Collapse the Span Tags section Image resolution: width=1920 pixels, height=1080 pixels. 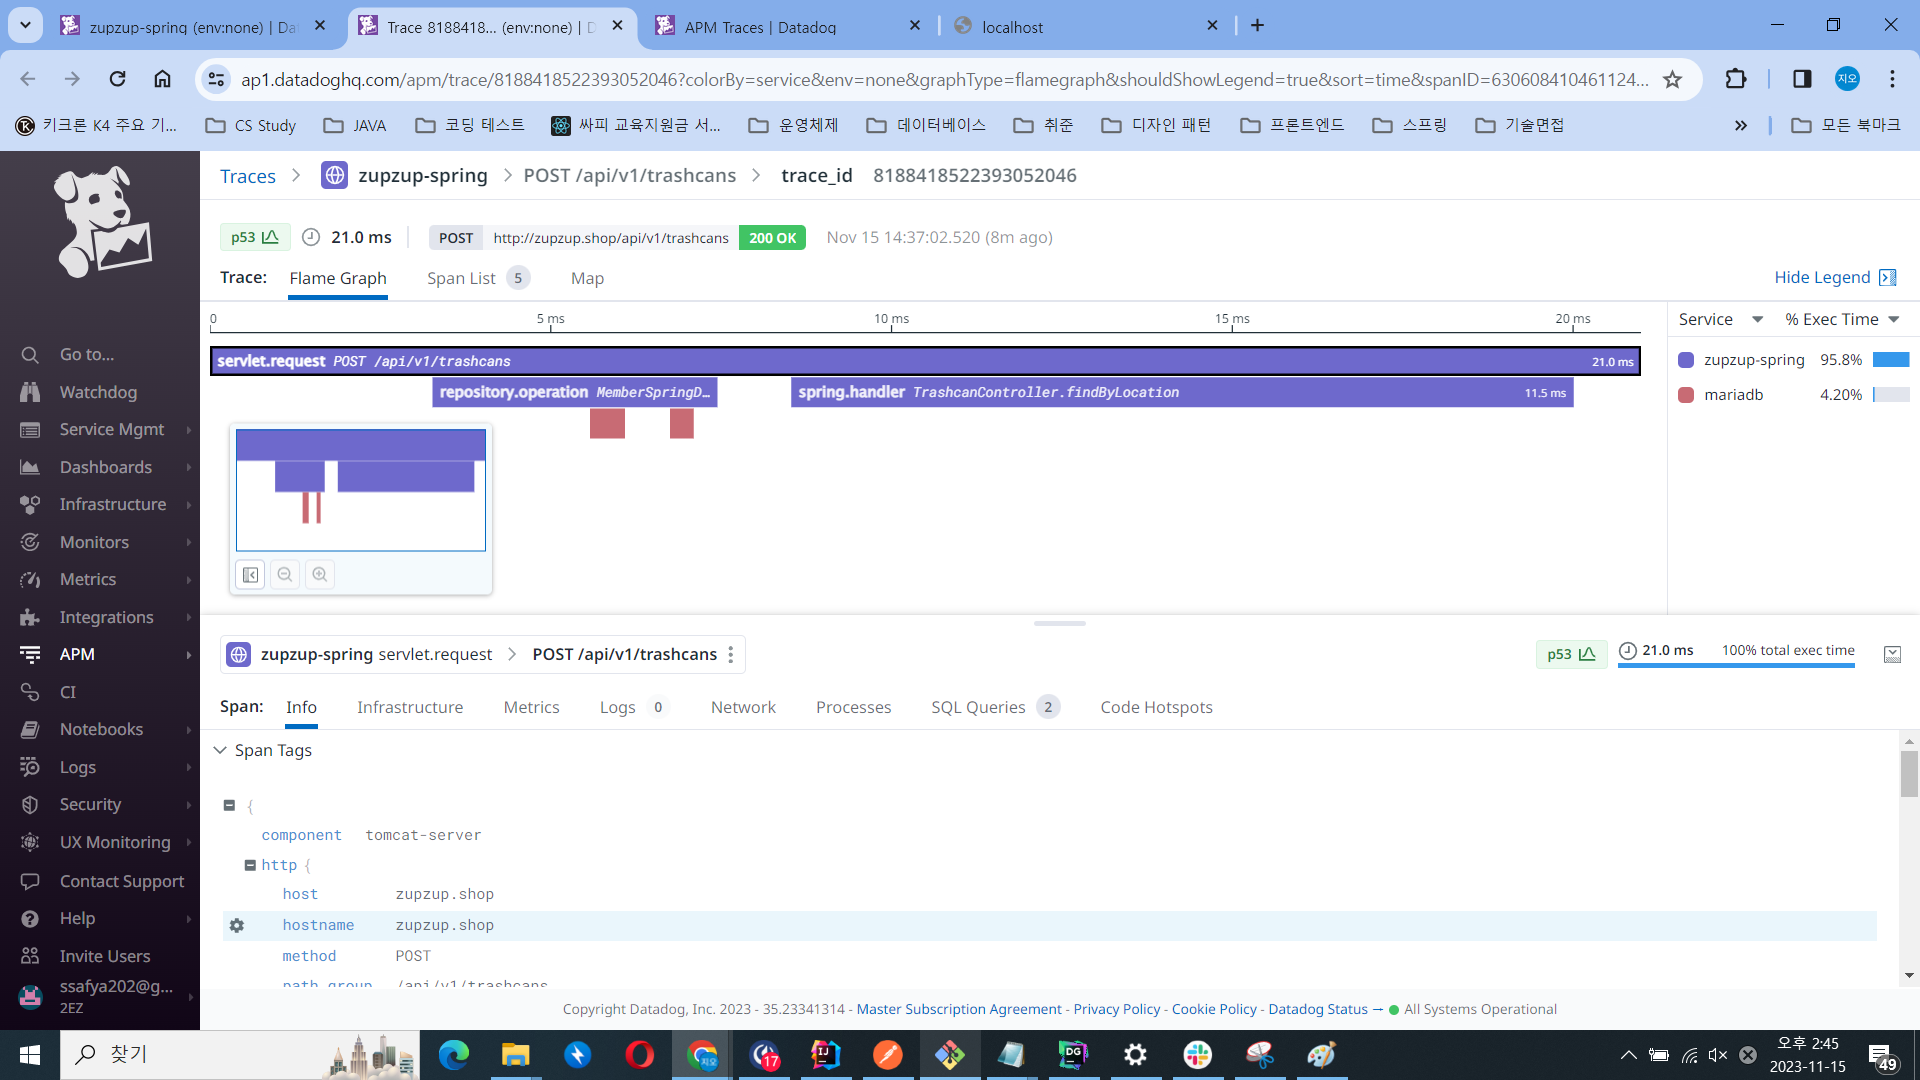point(220,750)
